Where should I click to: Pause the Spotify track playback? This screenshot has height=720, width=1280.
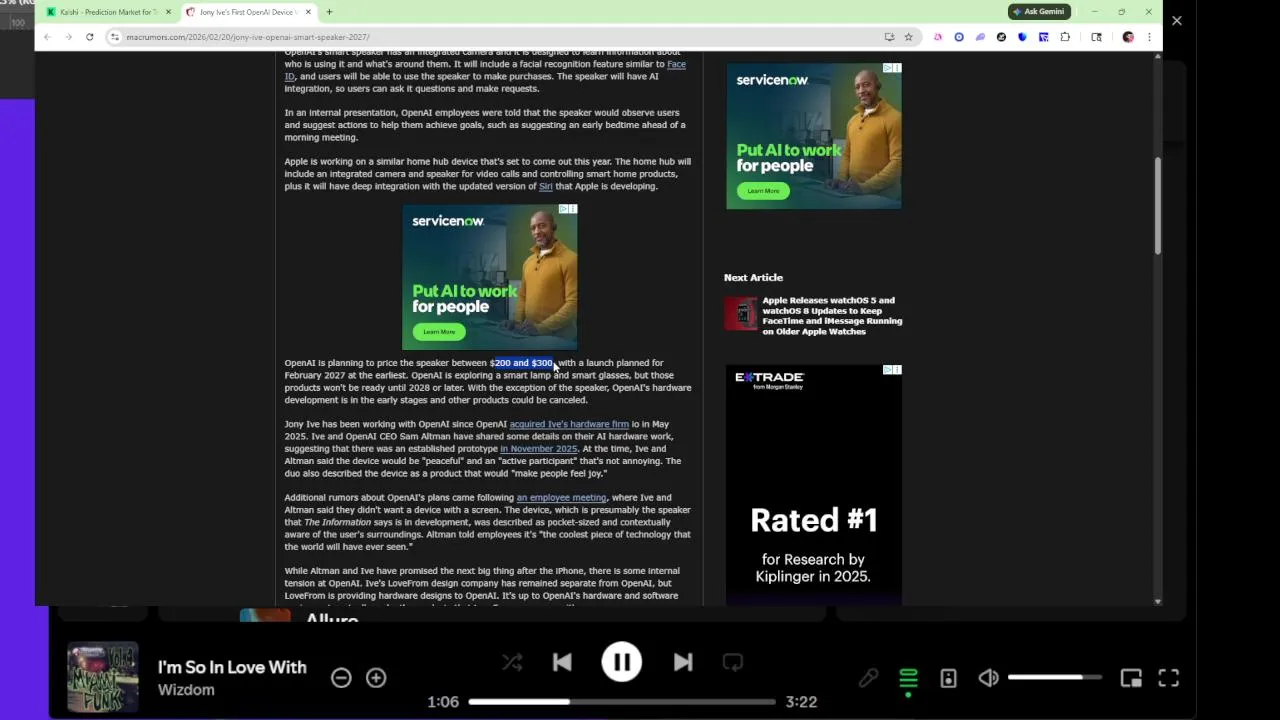(x=621, y=662)
